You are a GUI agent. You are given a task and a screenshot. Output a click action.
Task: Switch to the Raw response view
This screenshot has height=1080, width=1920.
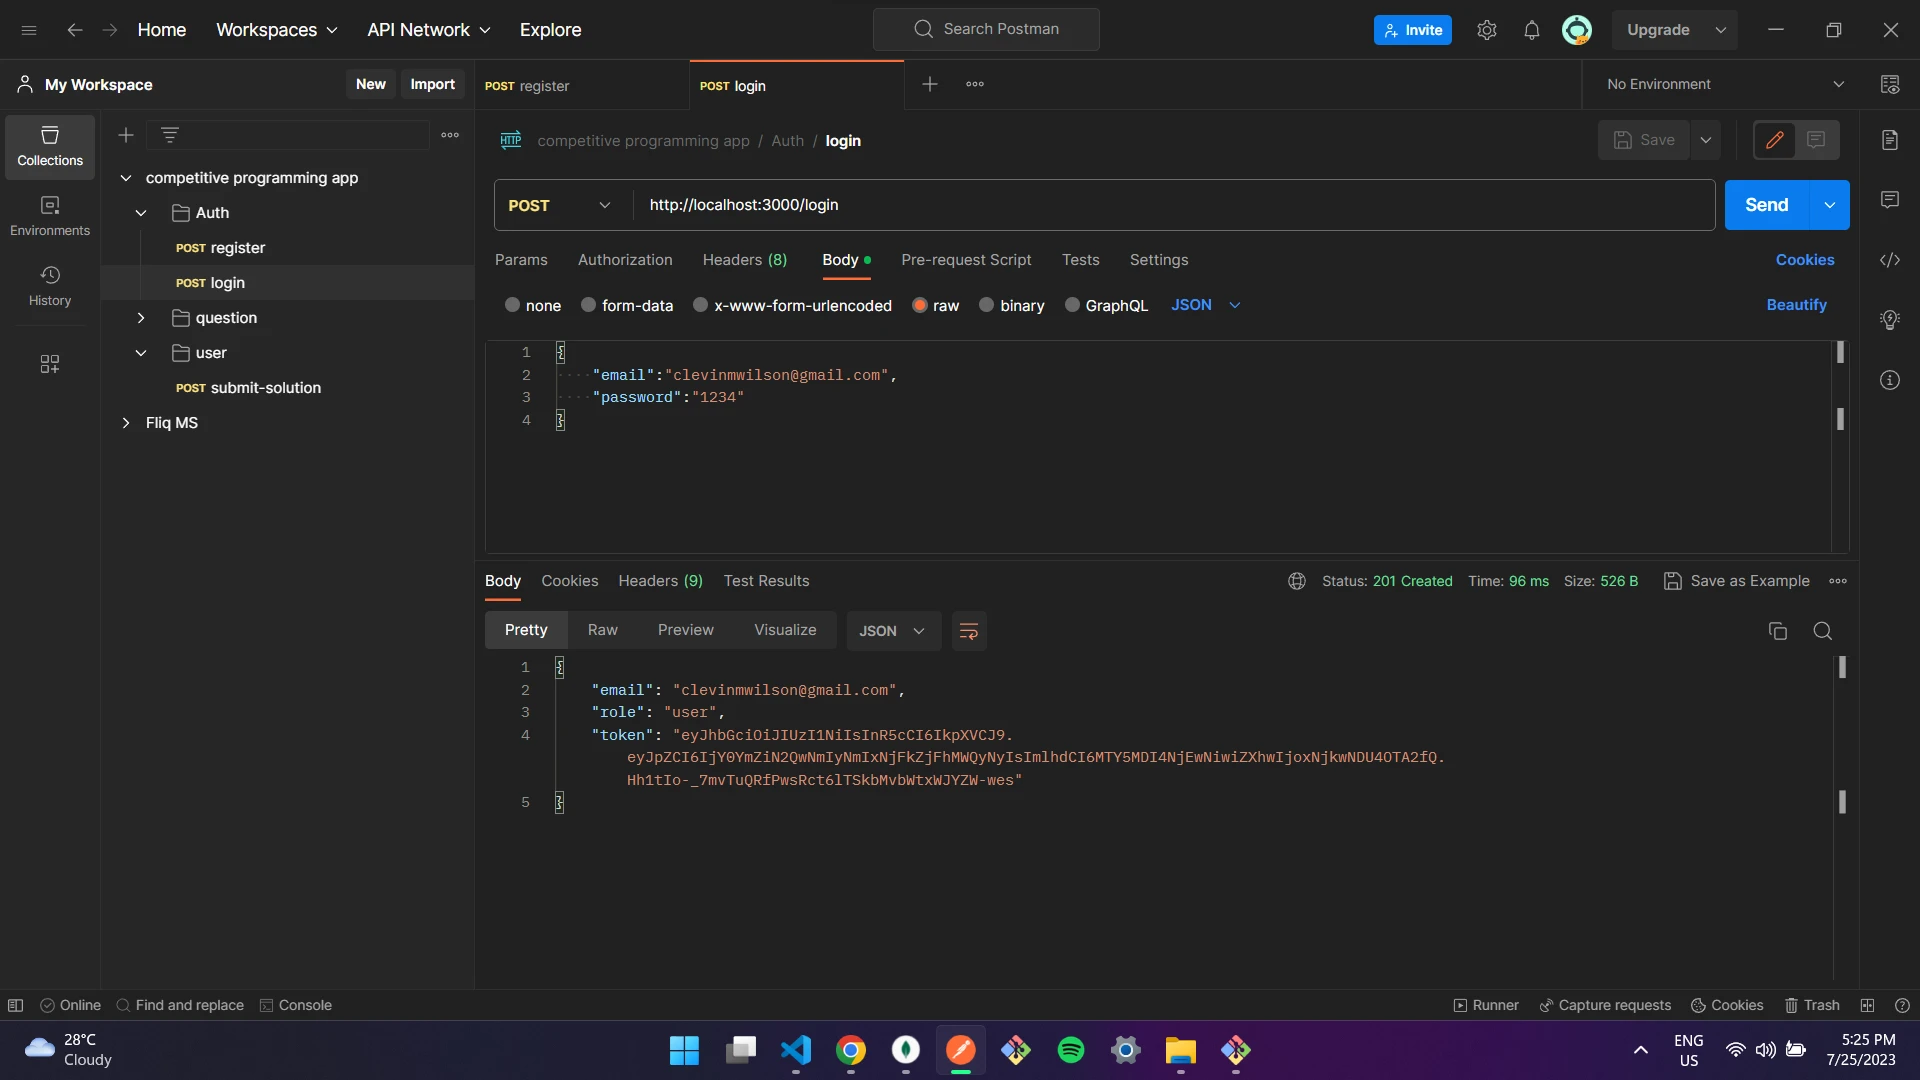click(x=603, y=630)
